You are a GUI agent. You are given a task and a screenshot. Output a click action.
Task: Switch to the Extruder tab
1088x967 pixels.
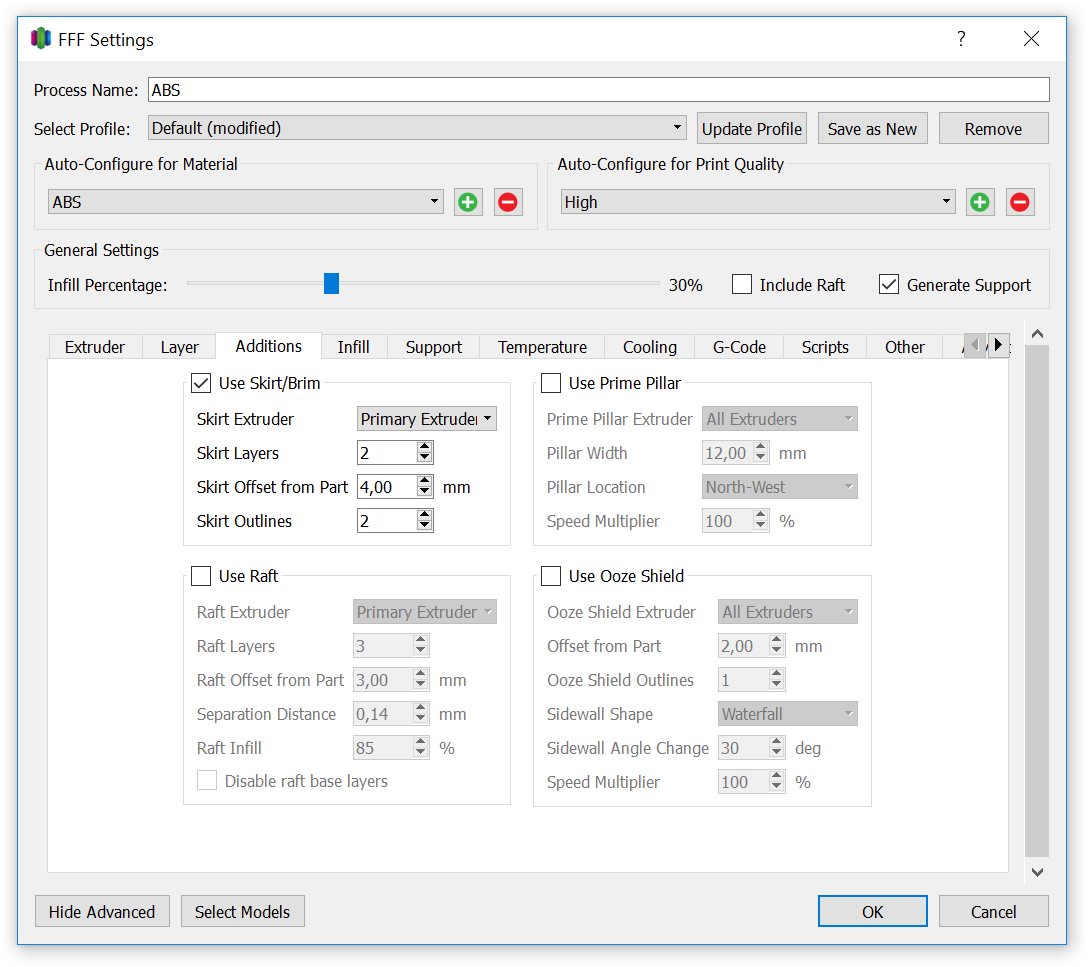(95, 347)
